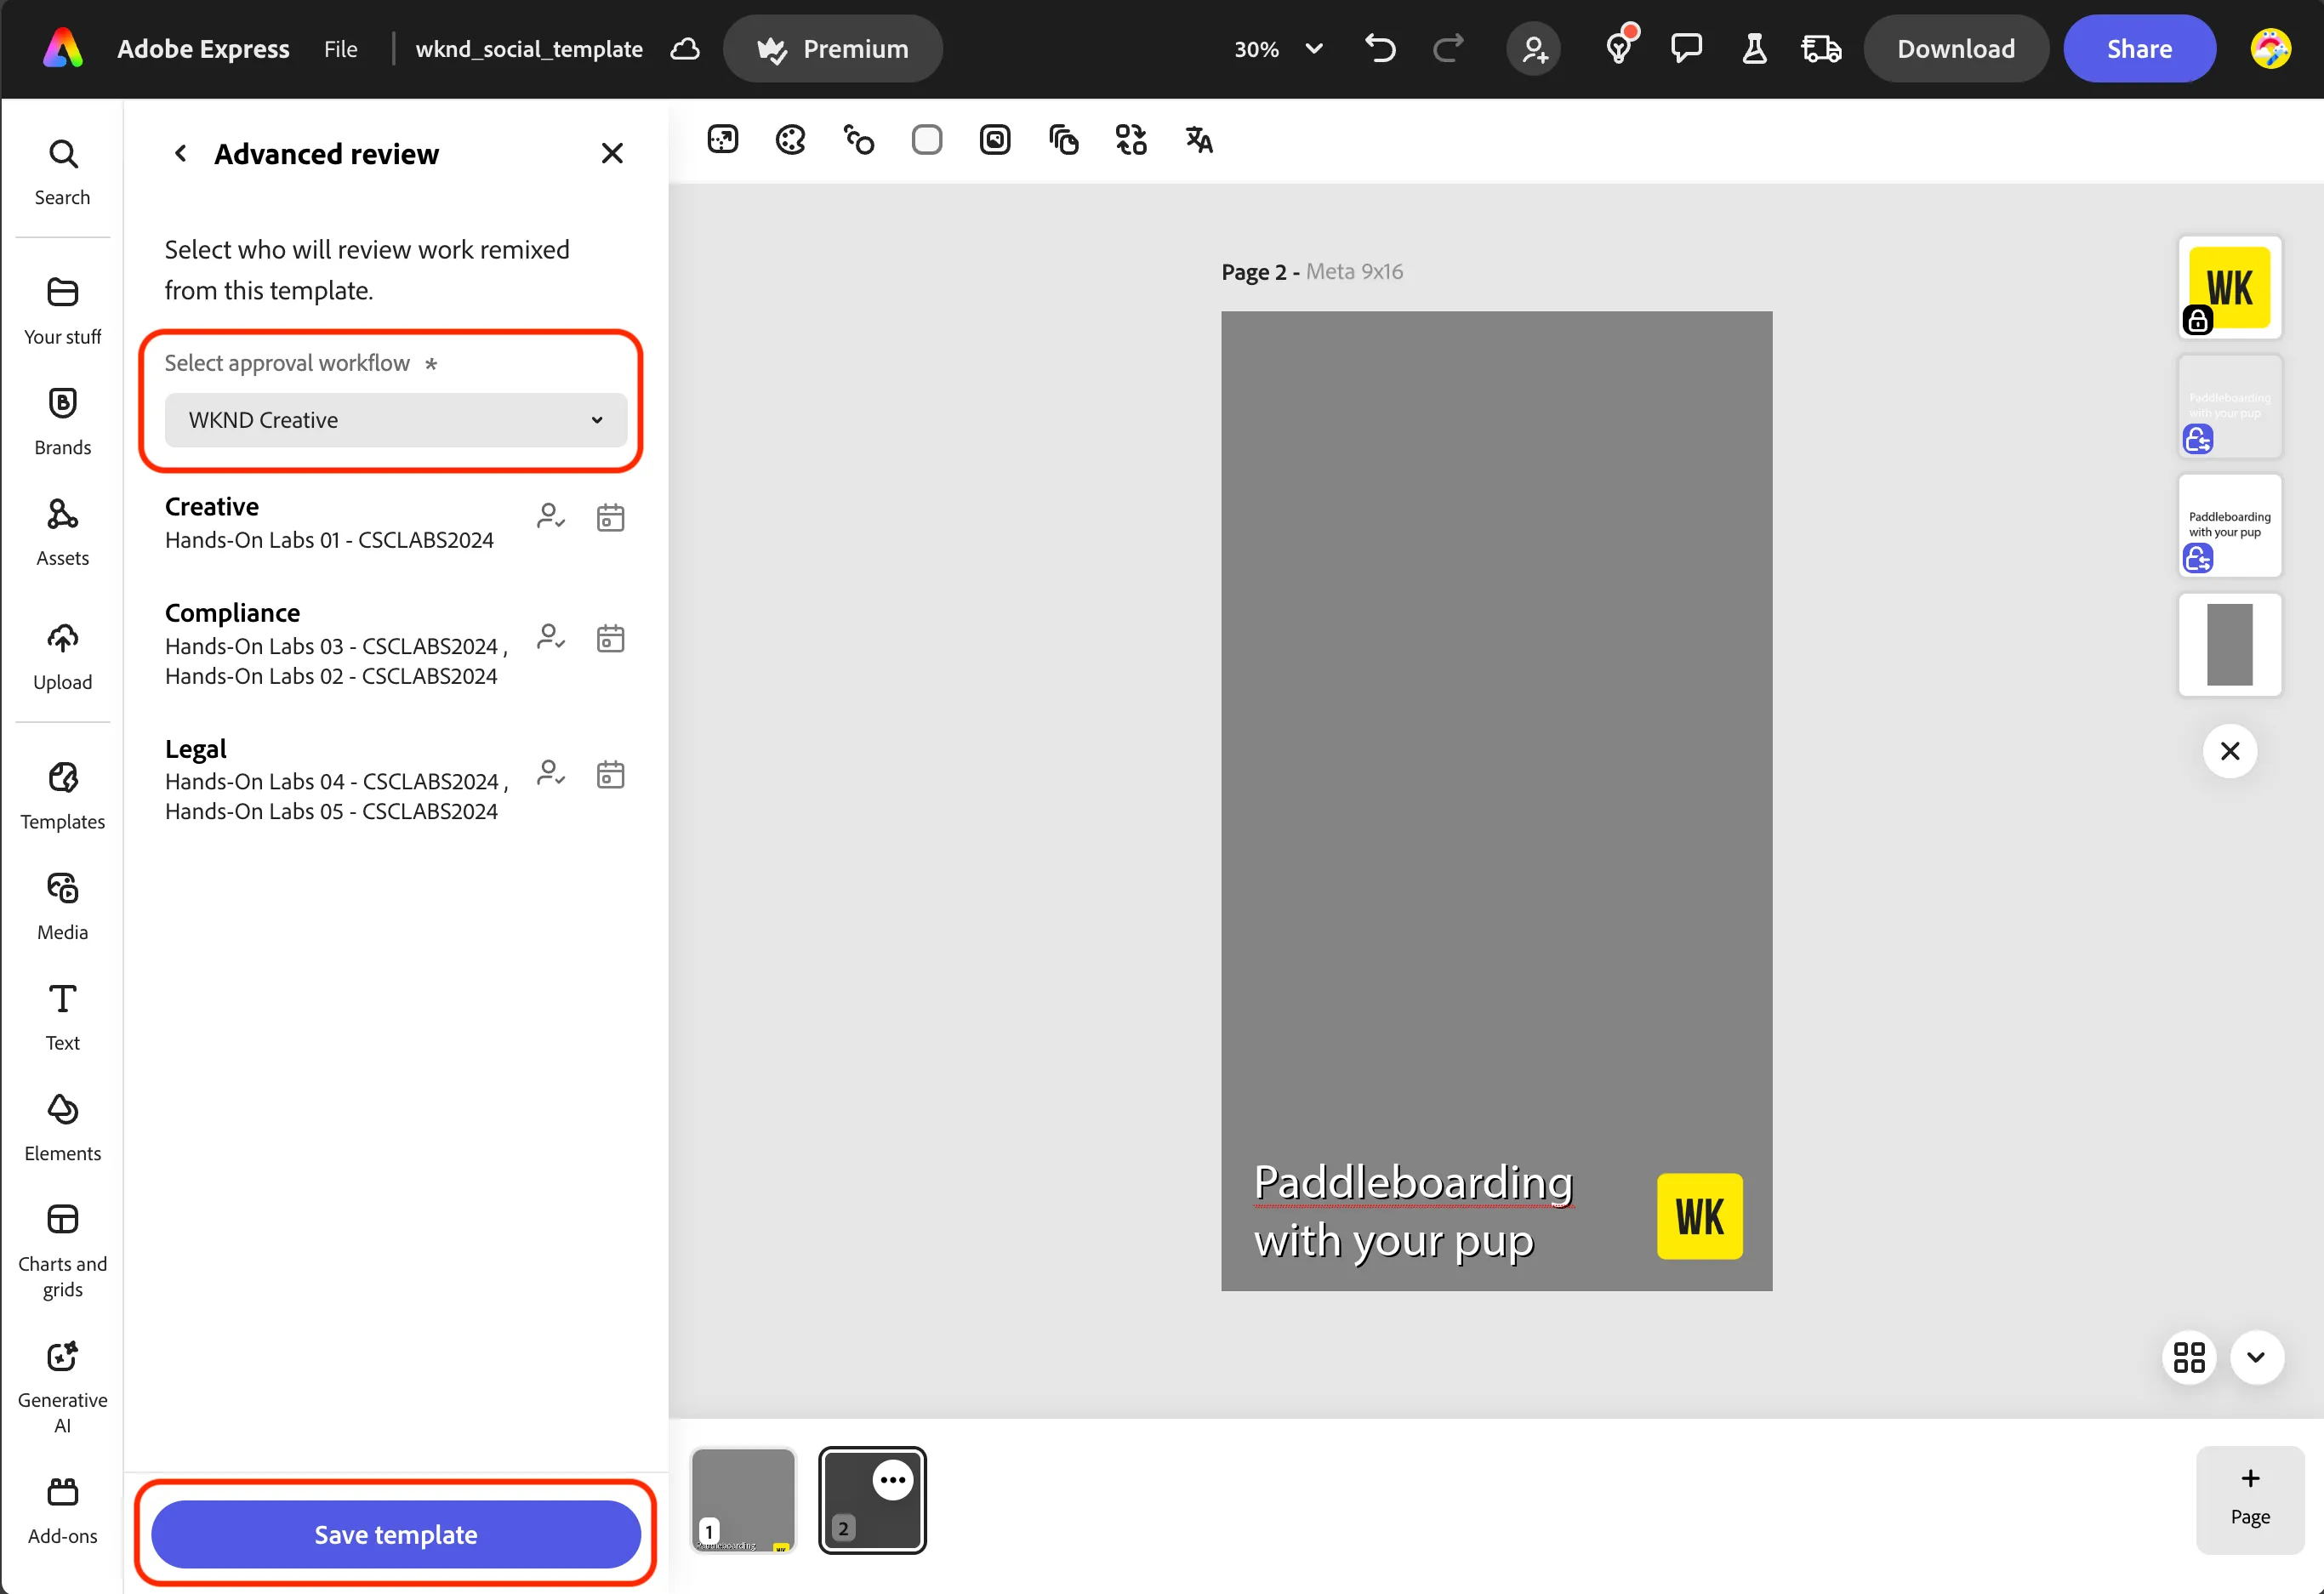This screenshot has height=1594, width=2324.
Task: Open Your stuff panel
Action: tap(62, 311)
